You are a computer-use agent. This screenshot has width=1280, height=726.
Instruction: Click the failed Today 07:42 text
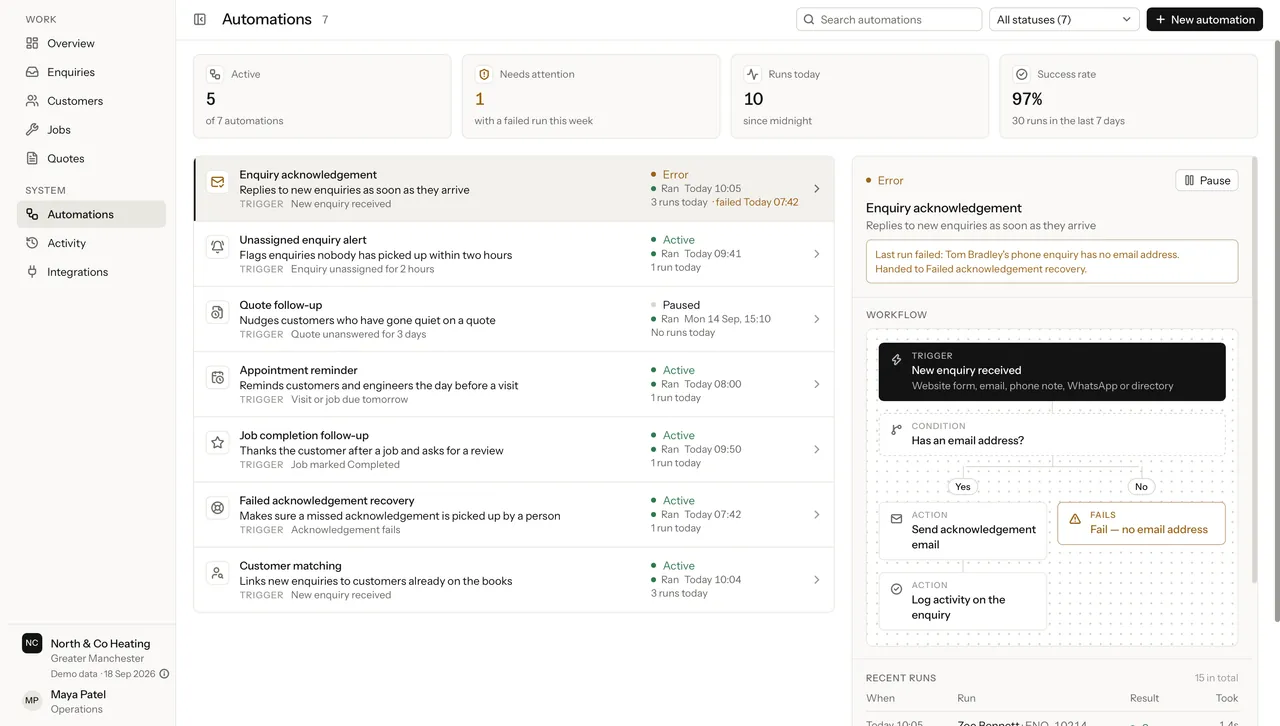757,202
